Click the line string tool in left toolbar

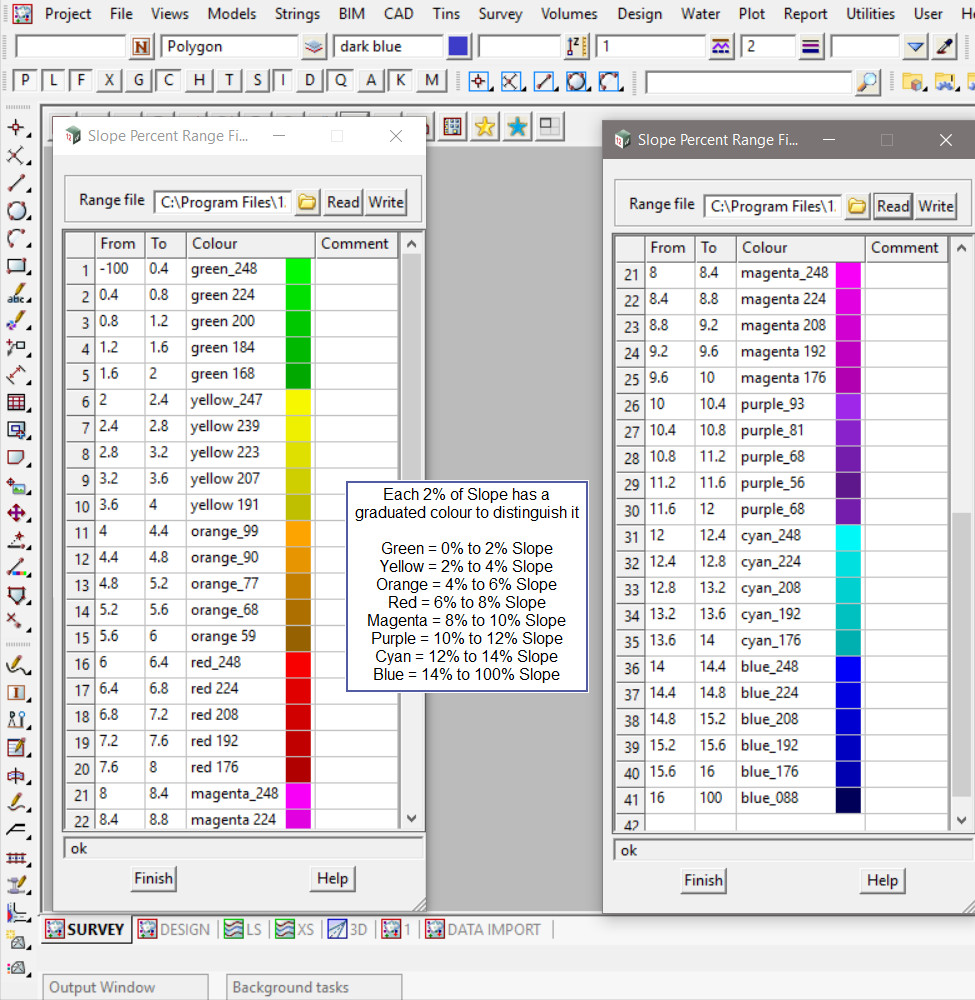(16, 183)
